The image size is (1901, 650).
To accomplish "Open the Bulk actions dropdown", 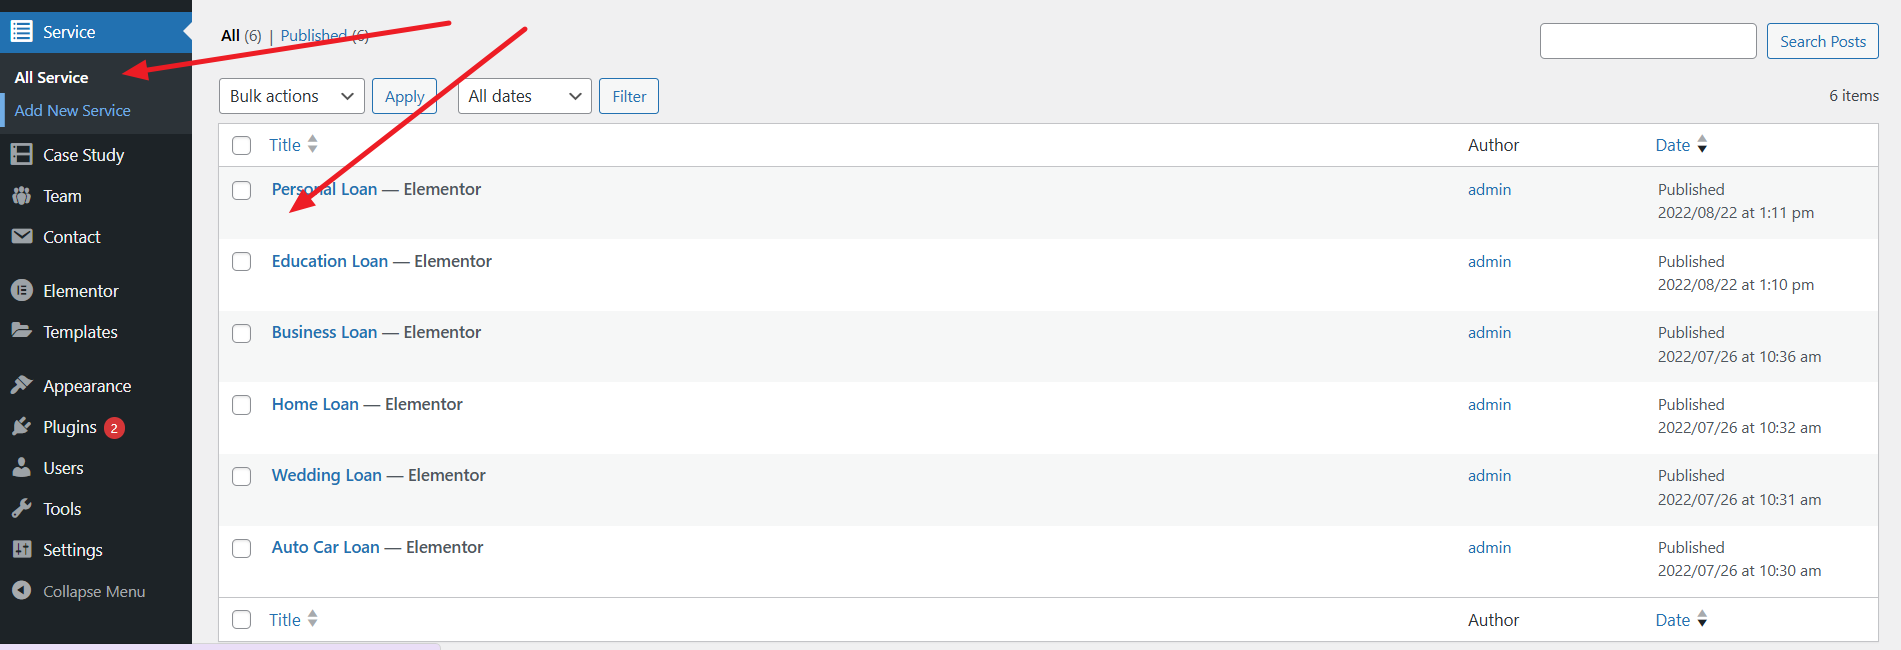I will [x=291, y=96].
